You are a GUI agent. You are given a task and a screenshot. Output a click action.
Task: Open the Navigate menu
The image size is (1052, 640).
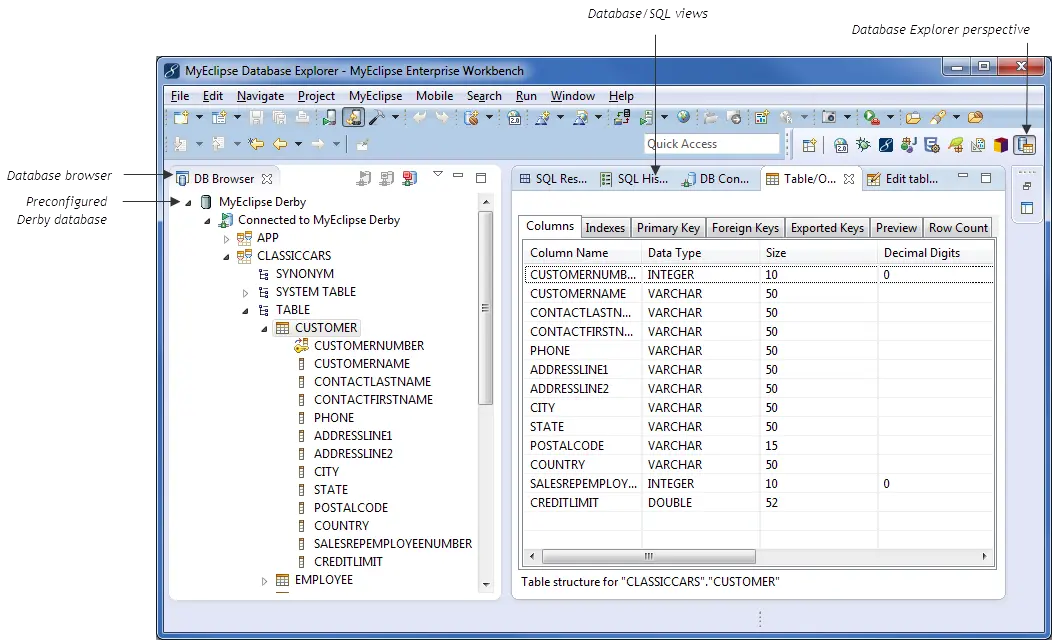[x=260, y=96]
